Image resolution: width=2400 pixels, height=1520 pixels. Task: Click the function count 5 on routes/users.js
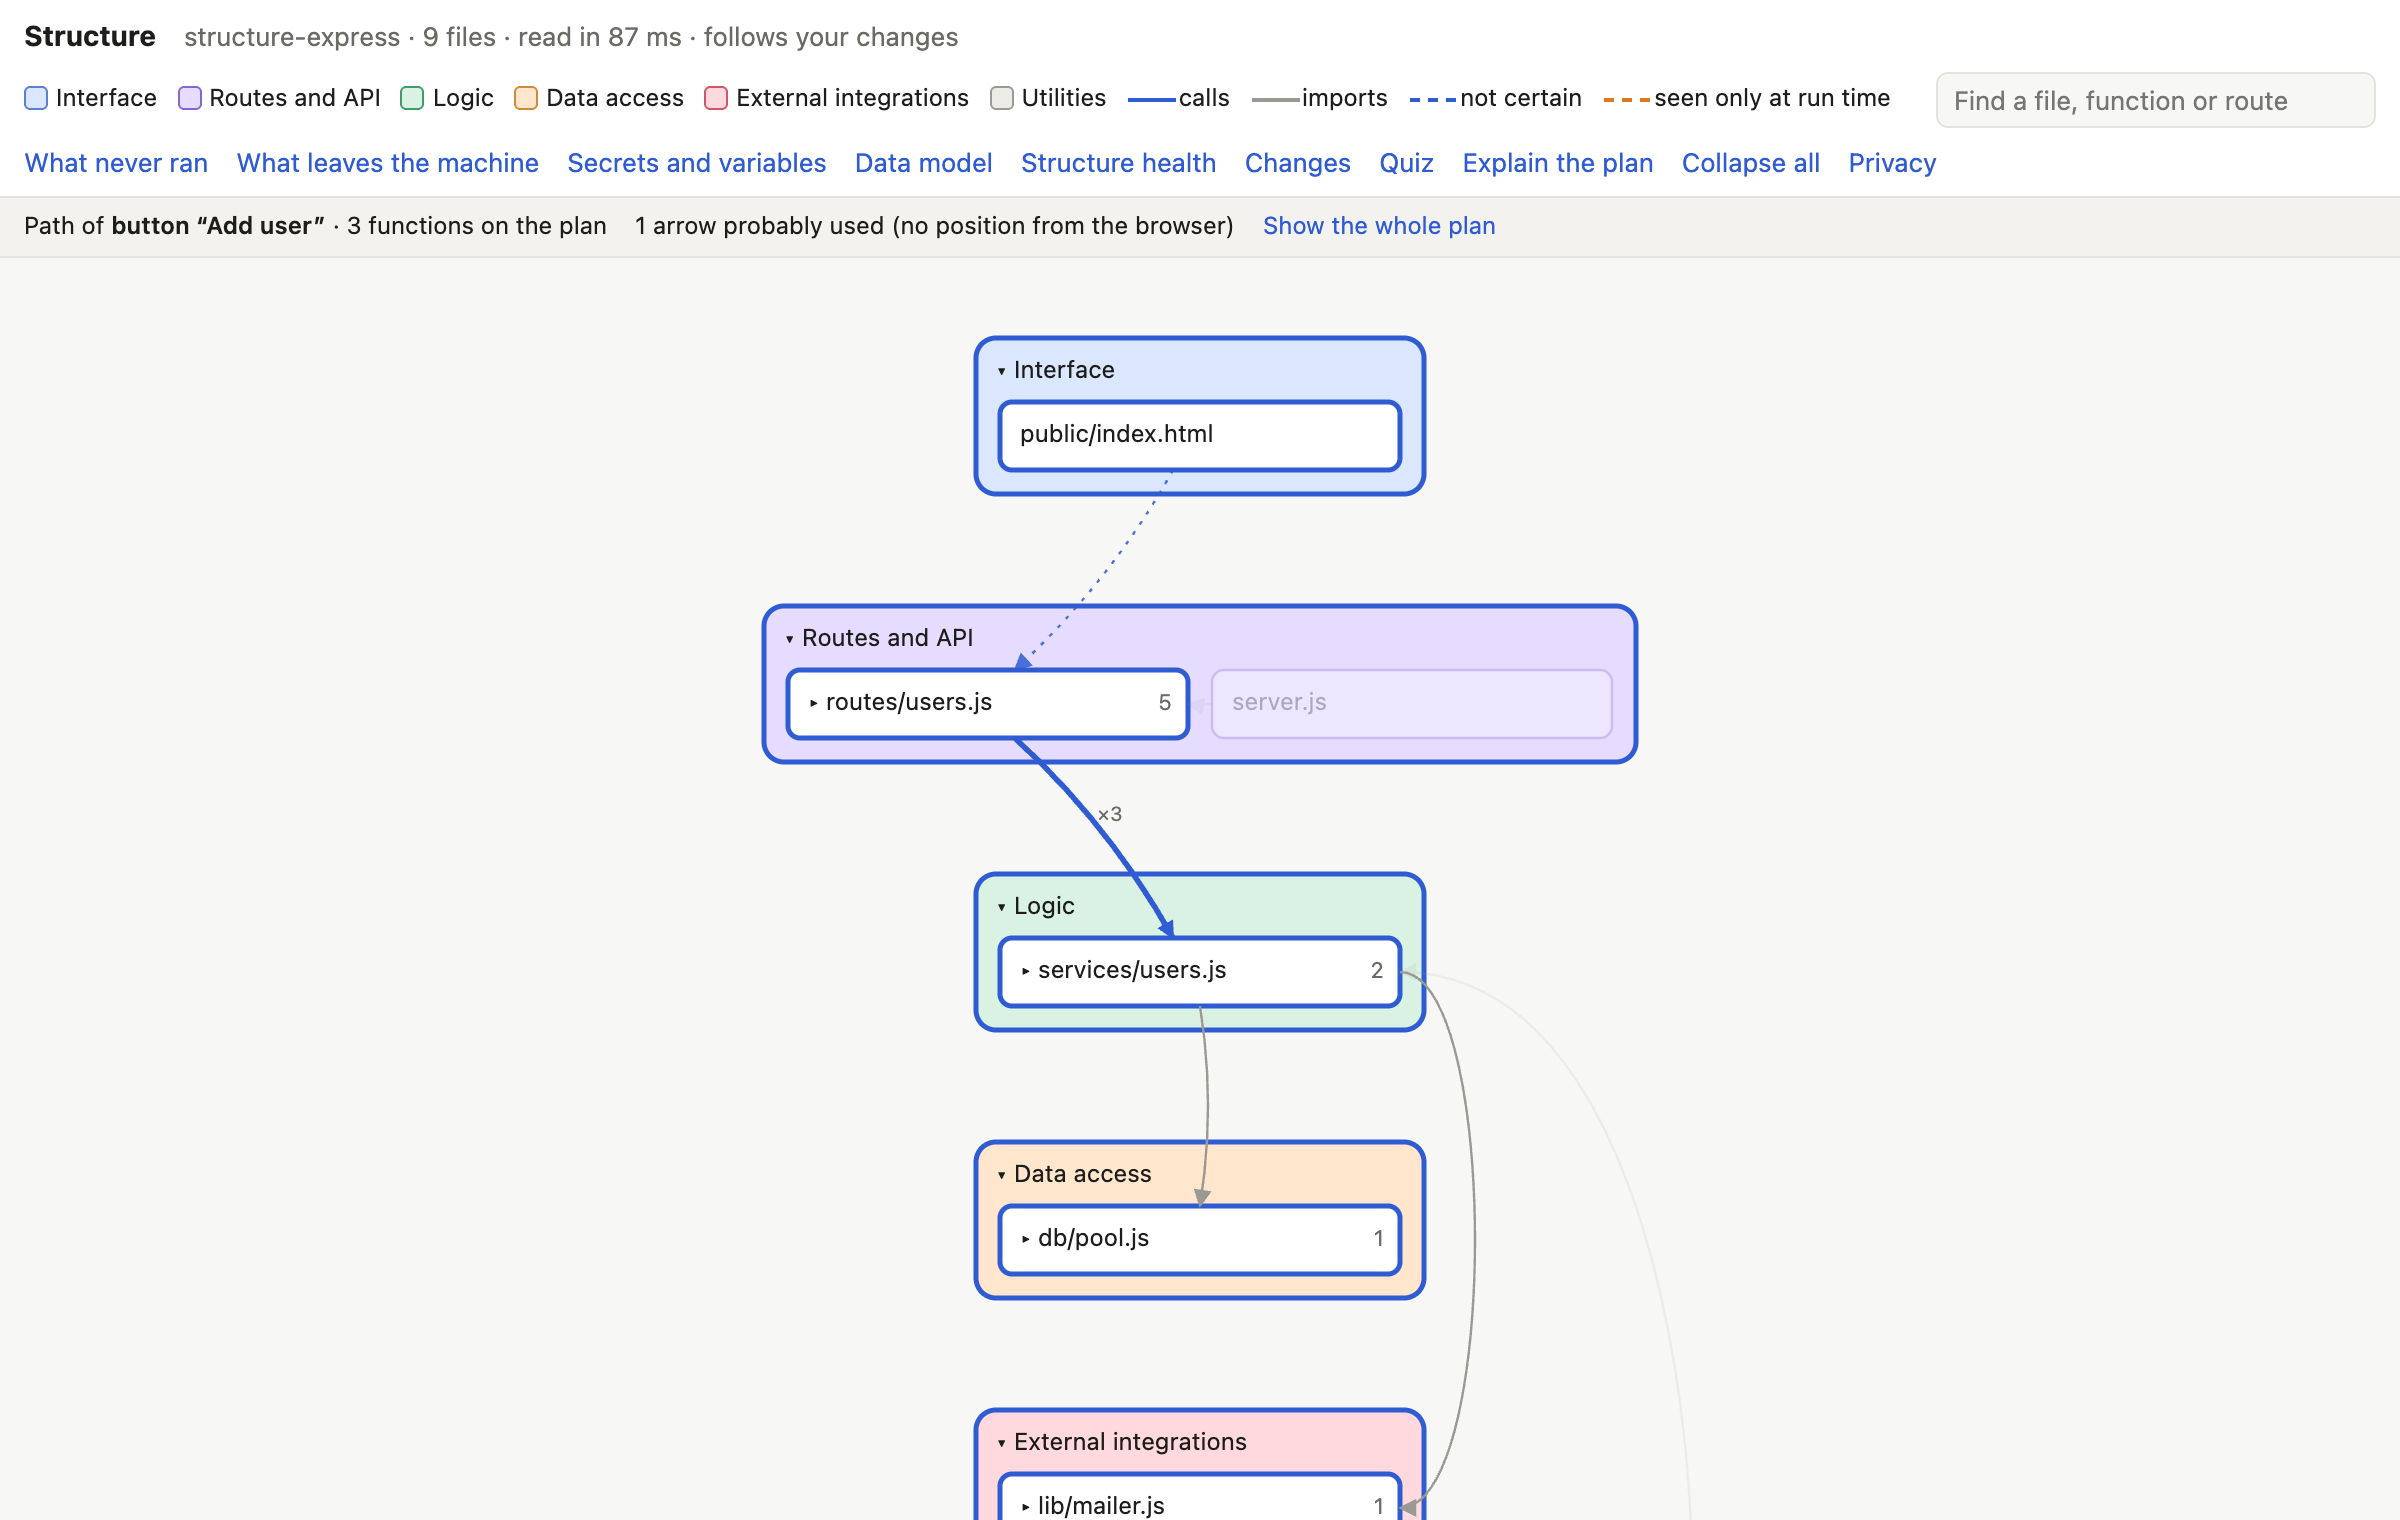click(x=1165, y=703)
